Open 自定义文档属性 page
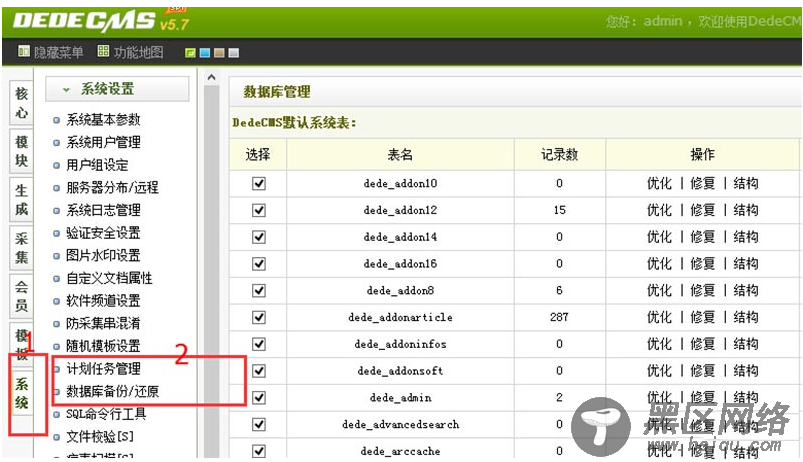 [x=109, y=278]
